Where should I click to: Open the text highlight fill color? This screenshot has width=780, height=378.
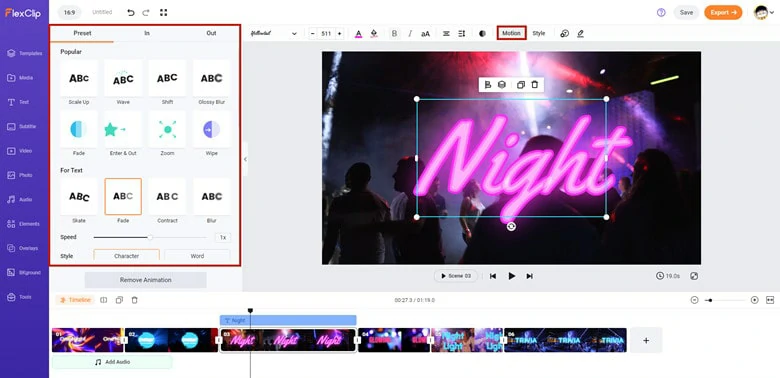click(374, 34)
